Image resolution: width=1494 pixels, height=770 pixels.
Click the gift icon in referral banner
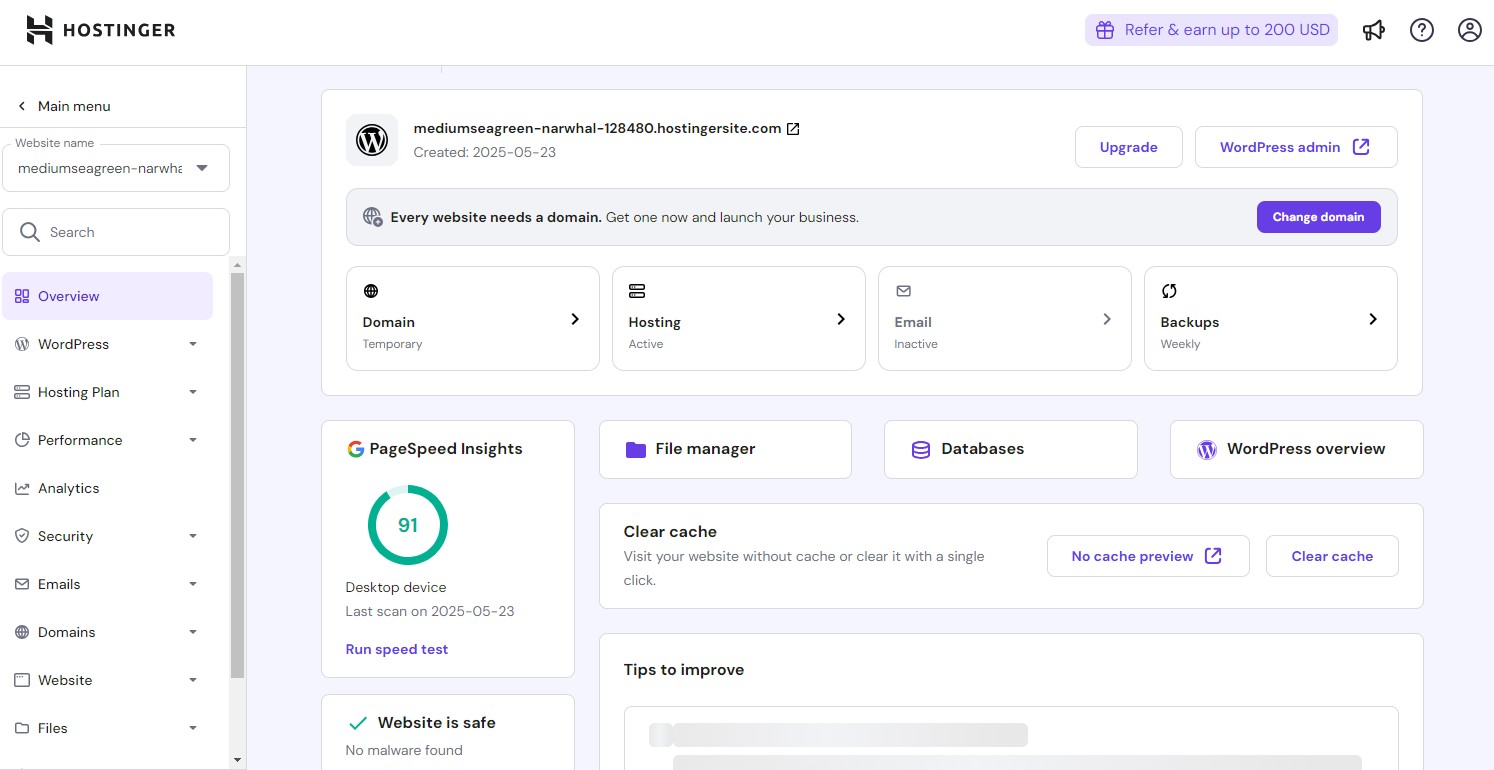coord(1105,30)
